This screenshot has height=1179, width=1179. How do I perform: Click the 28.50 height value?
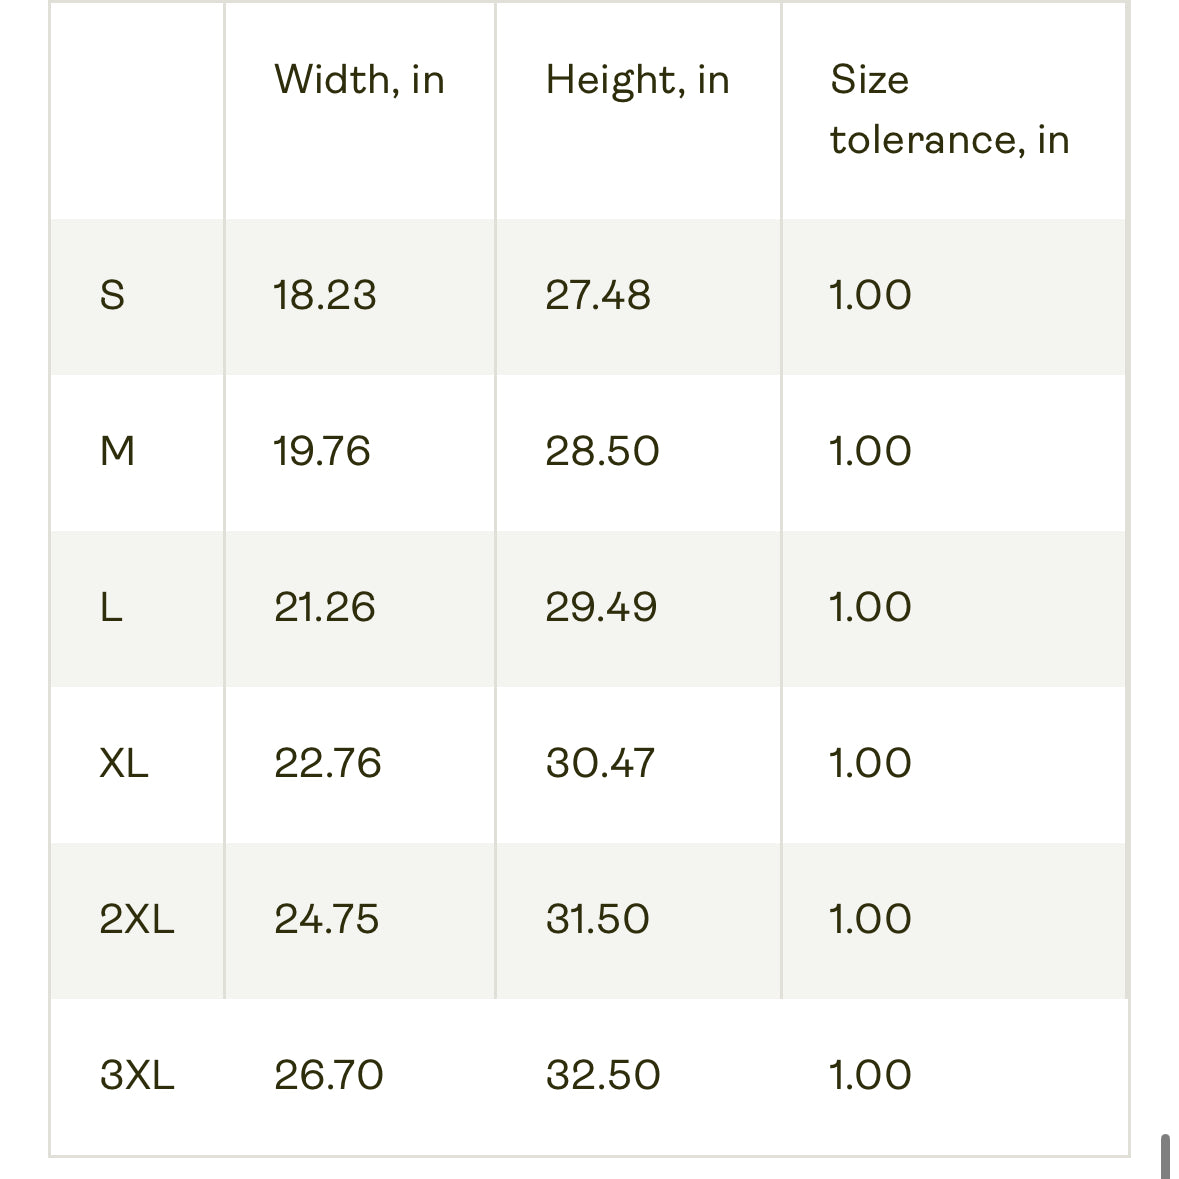(602, 451)
